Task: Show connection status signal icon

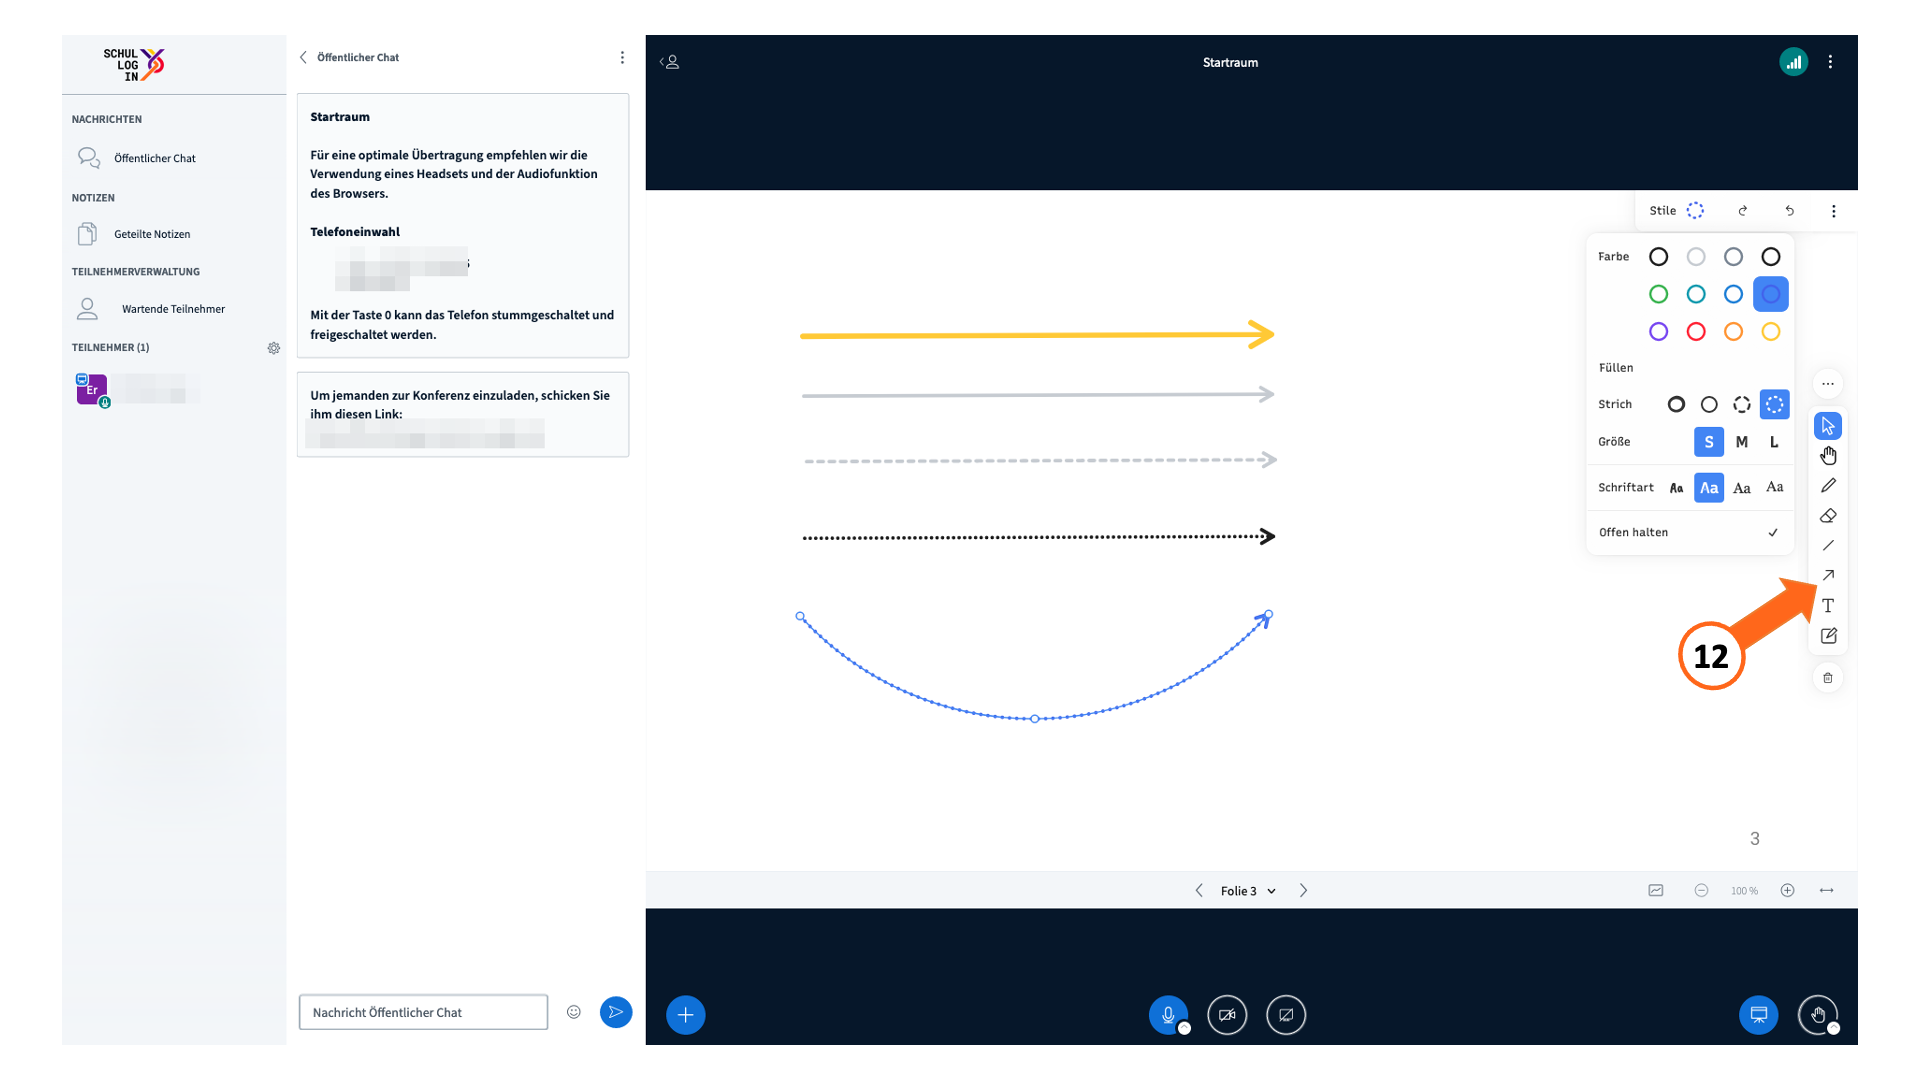Action: click(x=1793, y=62)
